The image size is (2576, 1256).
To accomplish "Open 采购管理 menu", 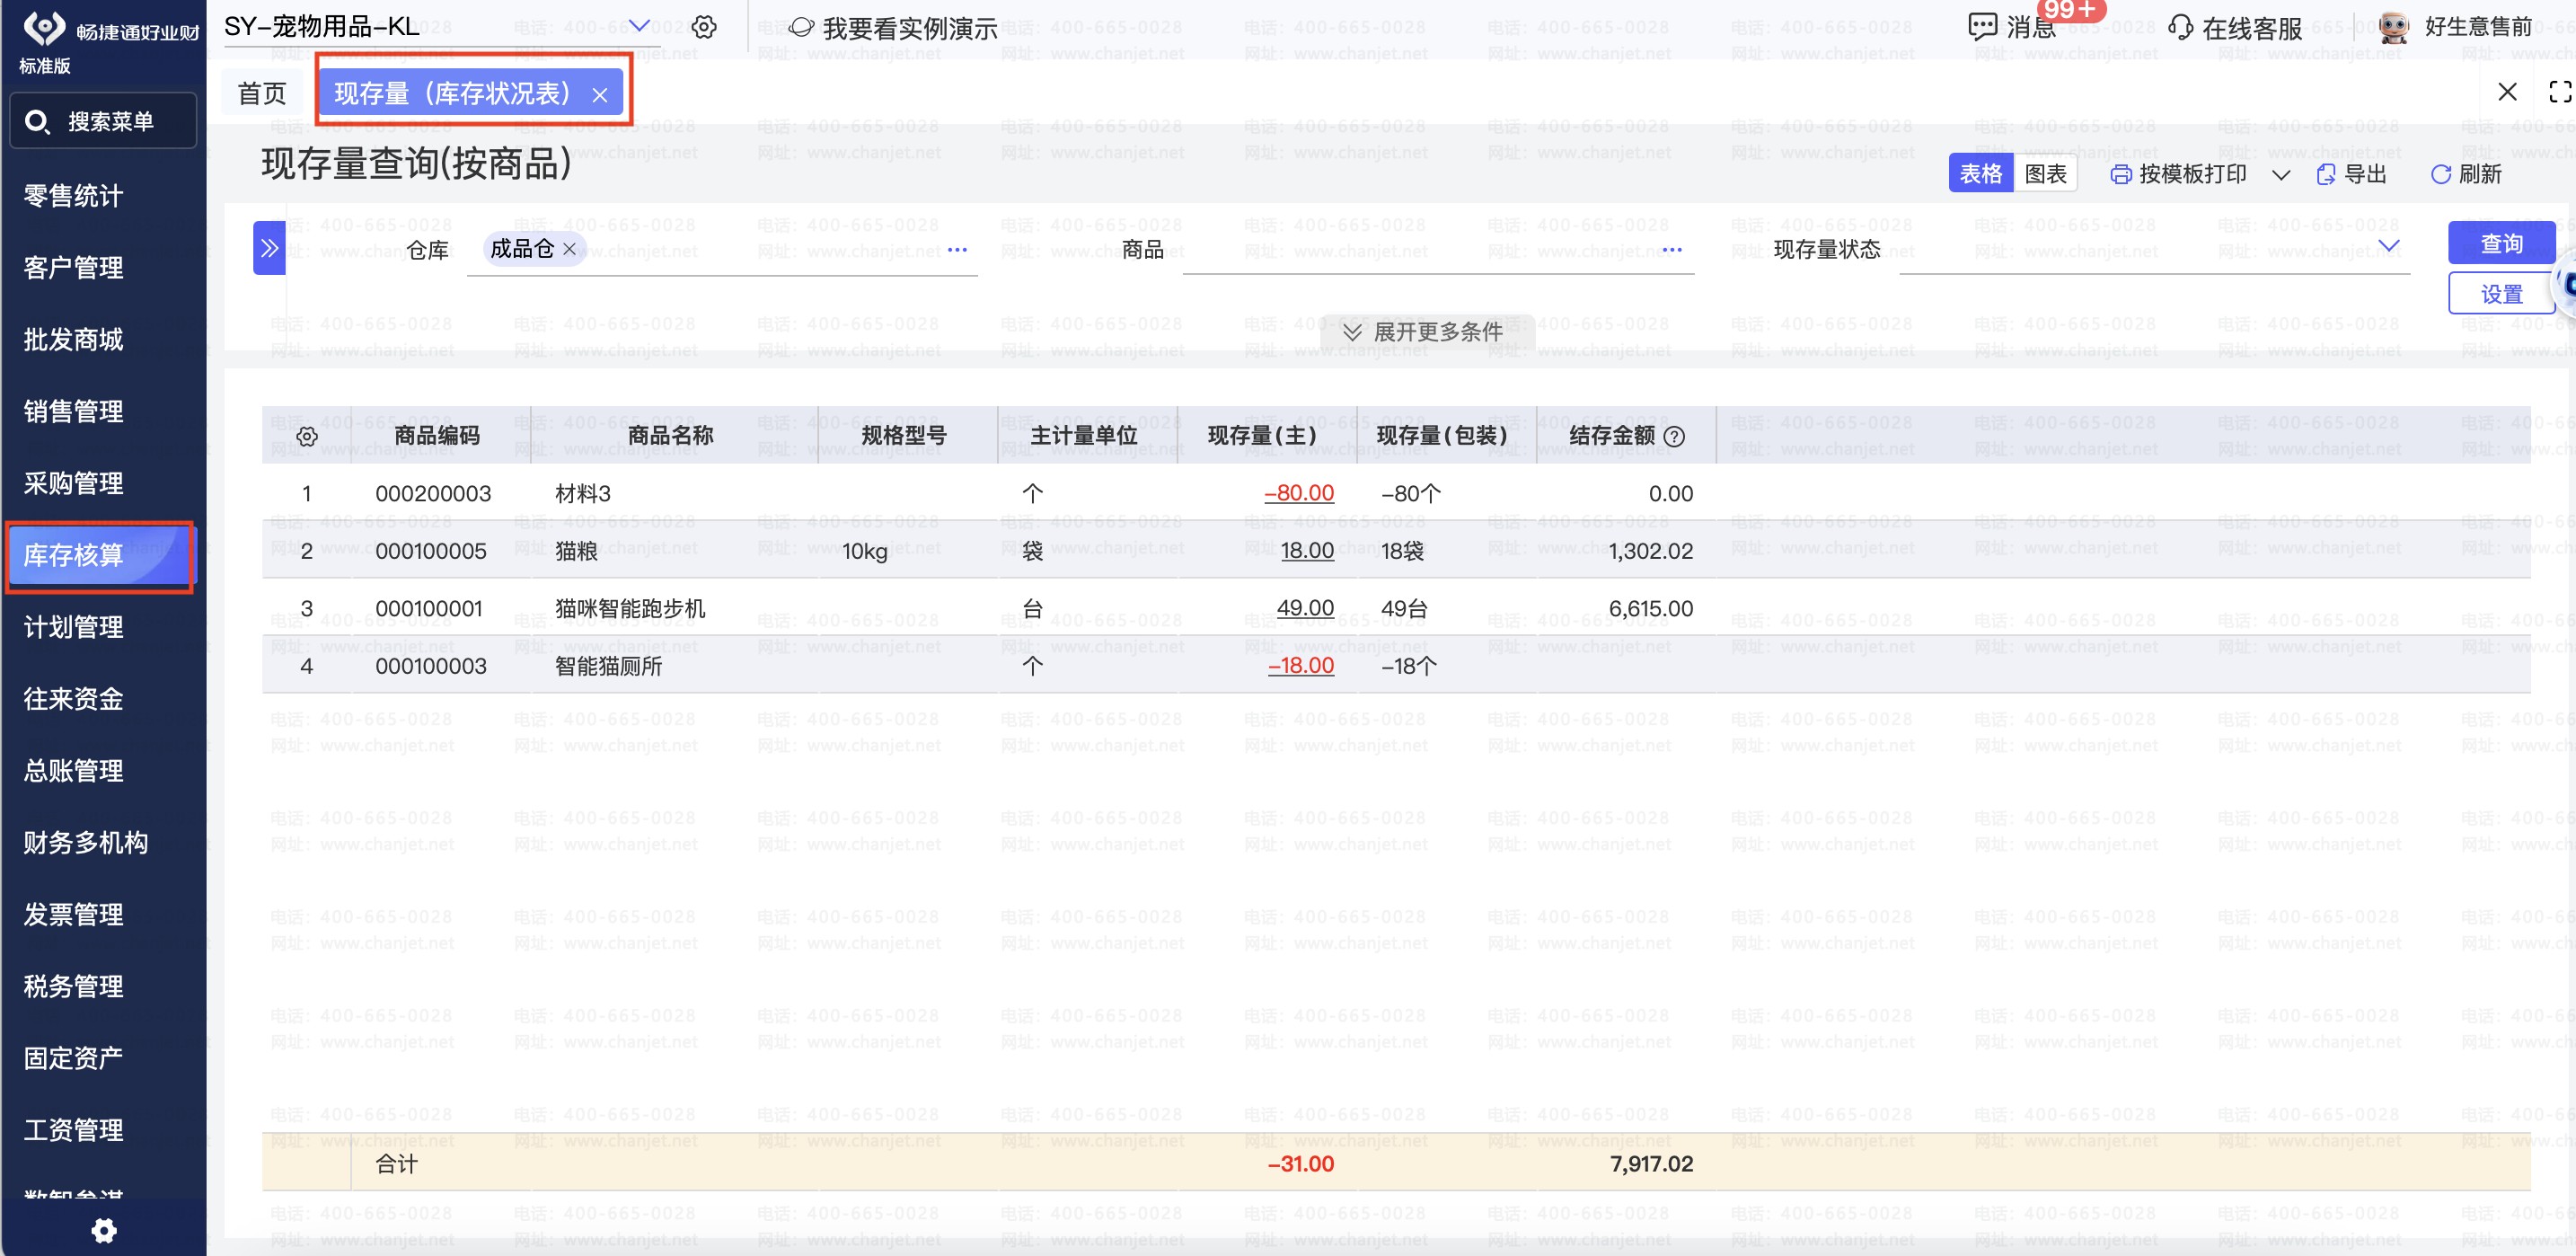I will 74,484.
